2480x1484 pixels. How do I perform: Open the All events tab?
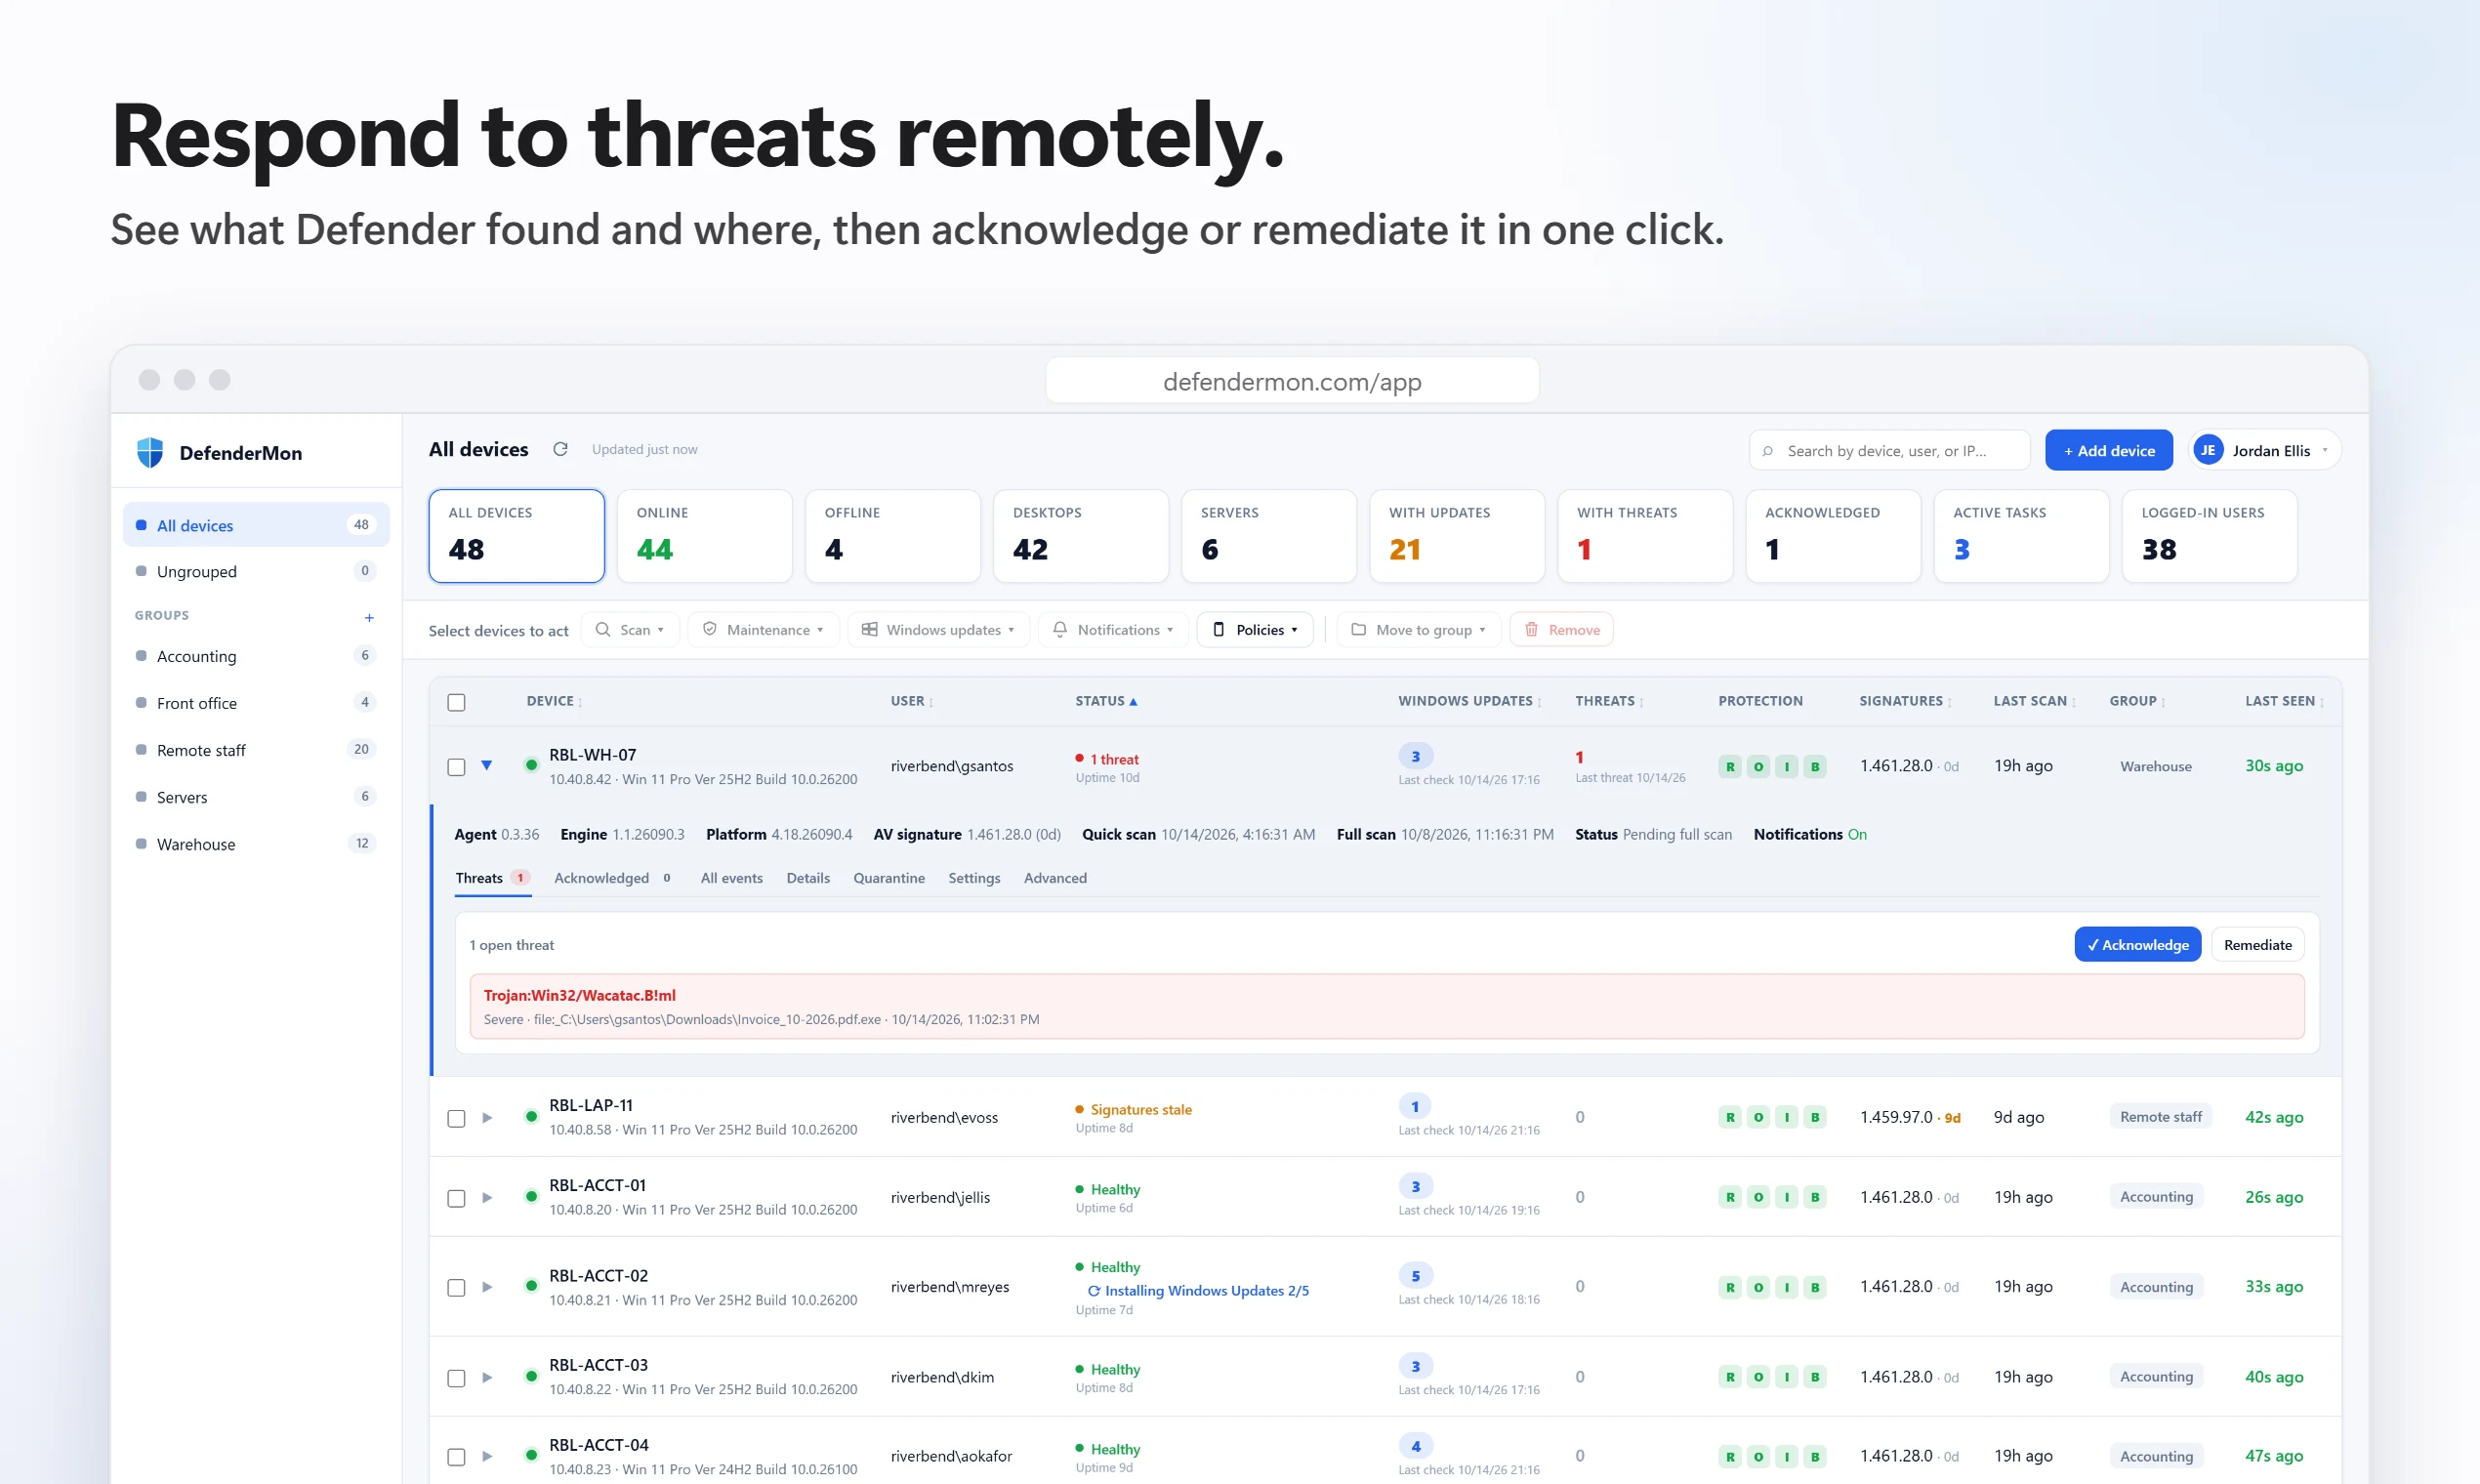[731, 878]
